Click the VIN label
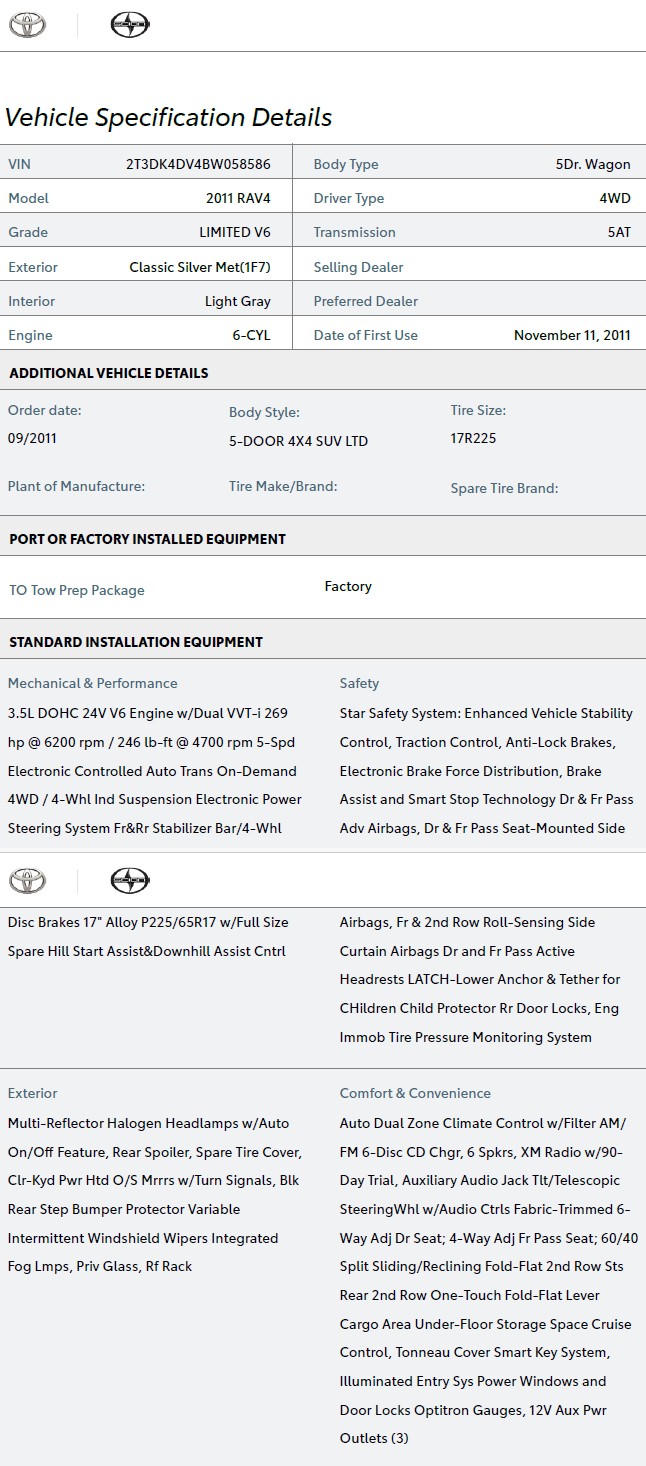Screen dimensions: 646x1466 20,164
